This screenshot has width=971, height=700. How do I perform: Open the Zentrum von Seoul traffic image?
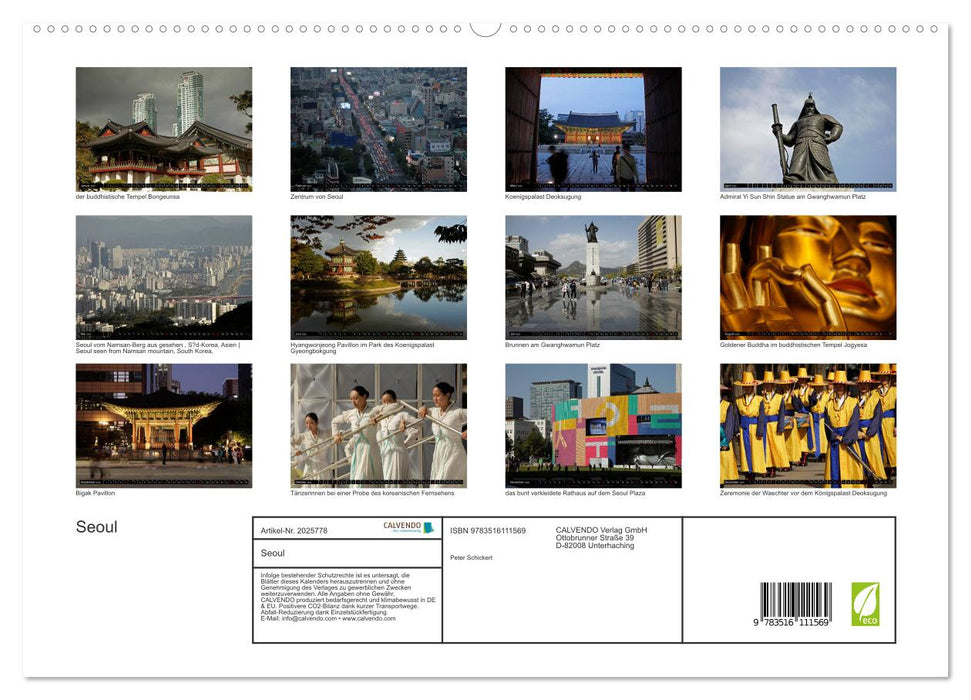(x=377, y=129)
